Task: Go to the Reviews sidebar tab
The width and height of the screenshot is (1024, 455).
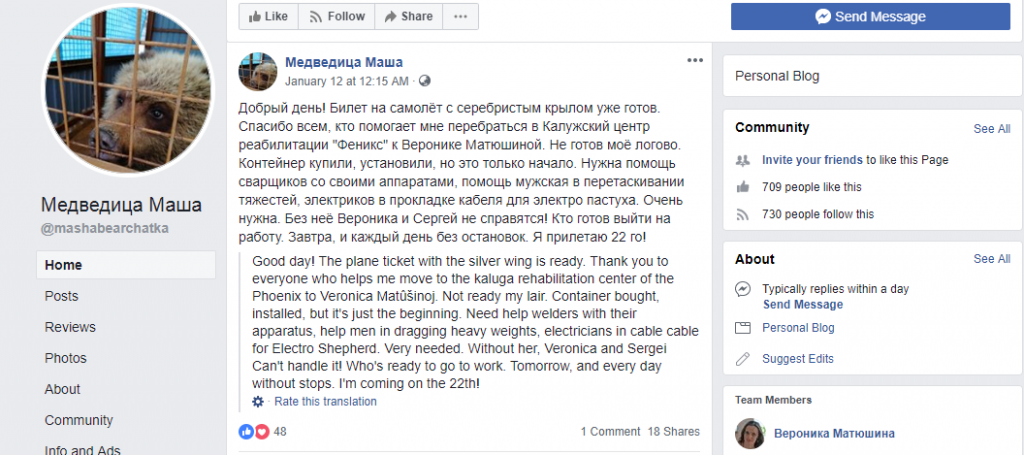Action: 70,327
